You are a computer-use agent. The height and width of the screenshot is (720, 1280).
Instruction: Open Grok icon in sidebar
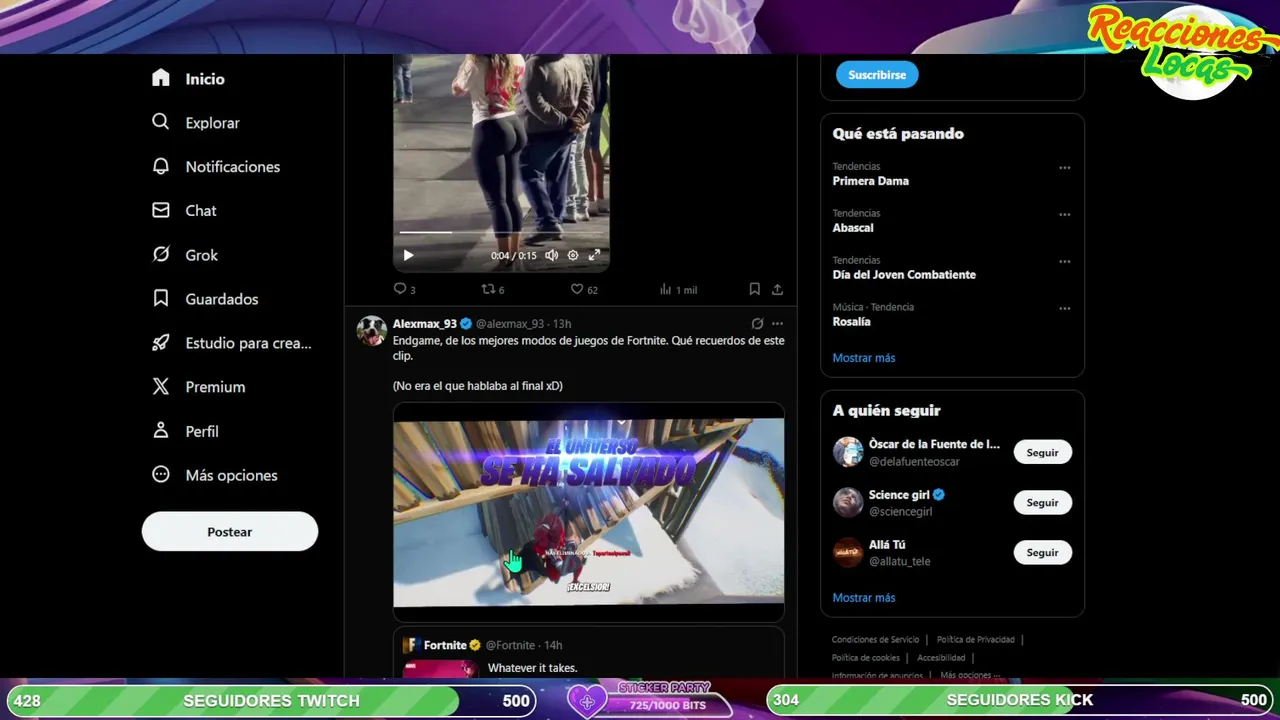click(161, 254)
